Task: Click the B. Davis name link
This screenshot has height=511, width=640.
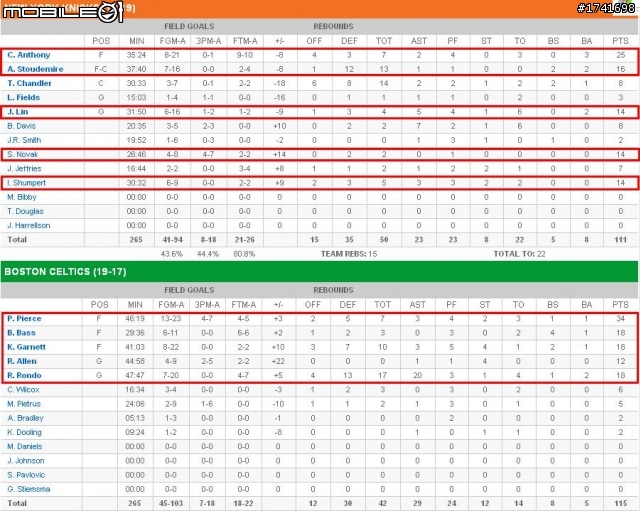Action: point(22,126)
